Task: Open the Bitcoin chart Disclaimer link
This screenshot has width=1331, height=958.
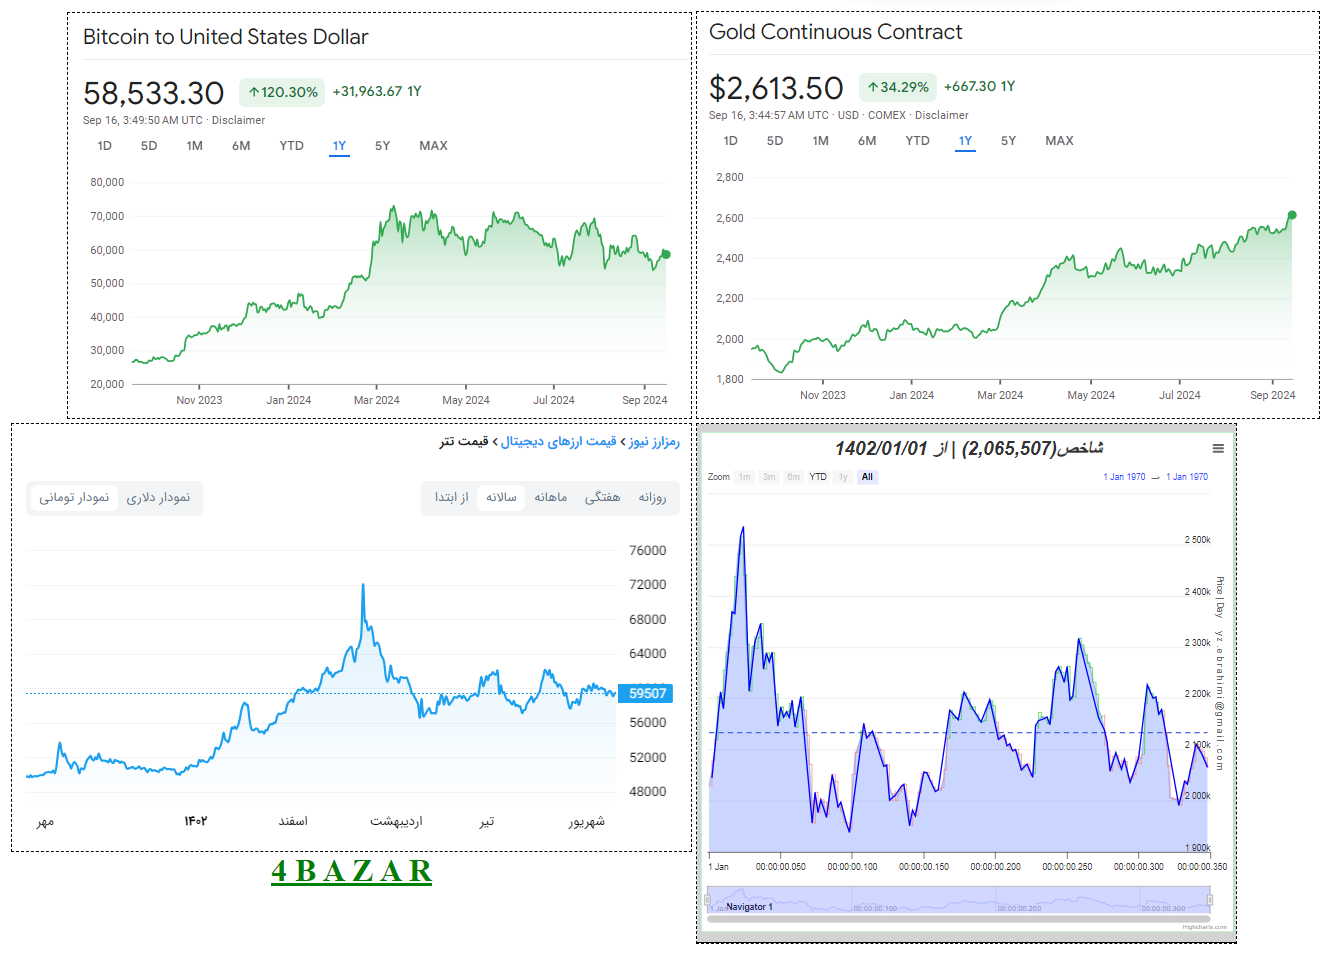Action: tap(239, 120)
